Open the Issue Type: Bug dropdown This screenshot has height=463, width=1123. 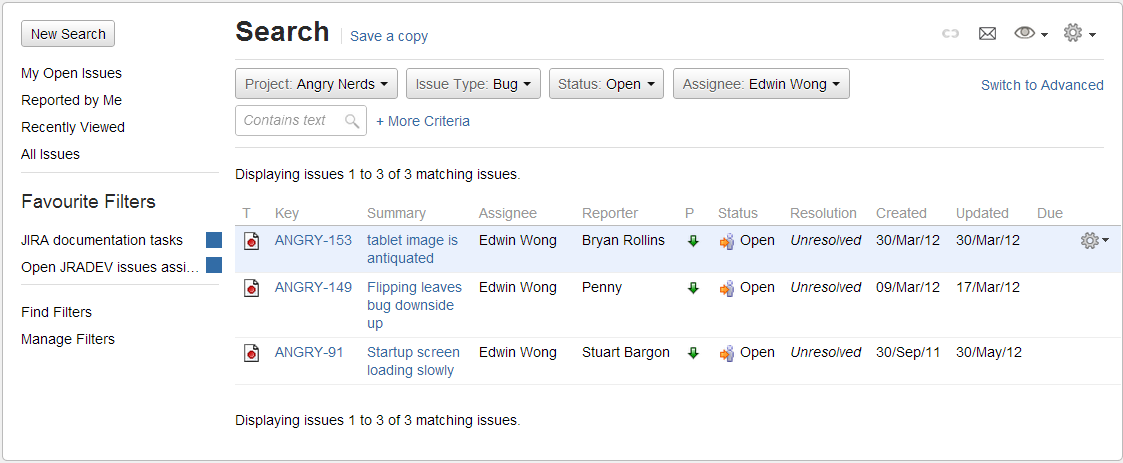point(473,85)
